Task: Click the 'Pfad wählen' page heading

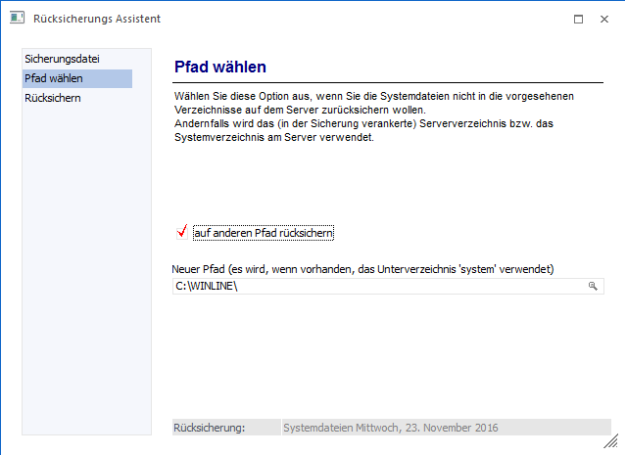Action: click(x=220, y=68)
